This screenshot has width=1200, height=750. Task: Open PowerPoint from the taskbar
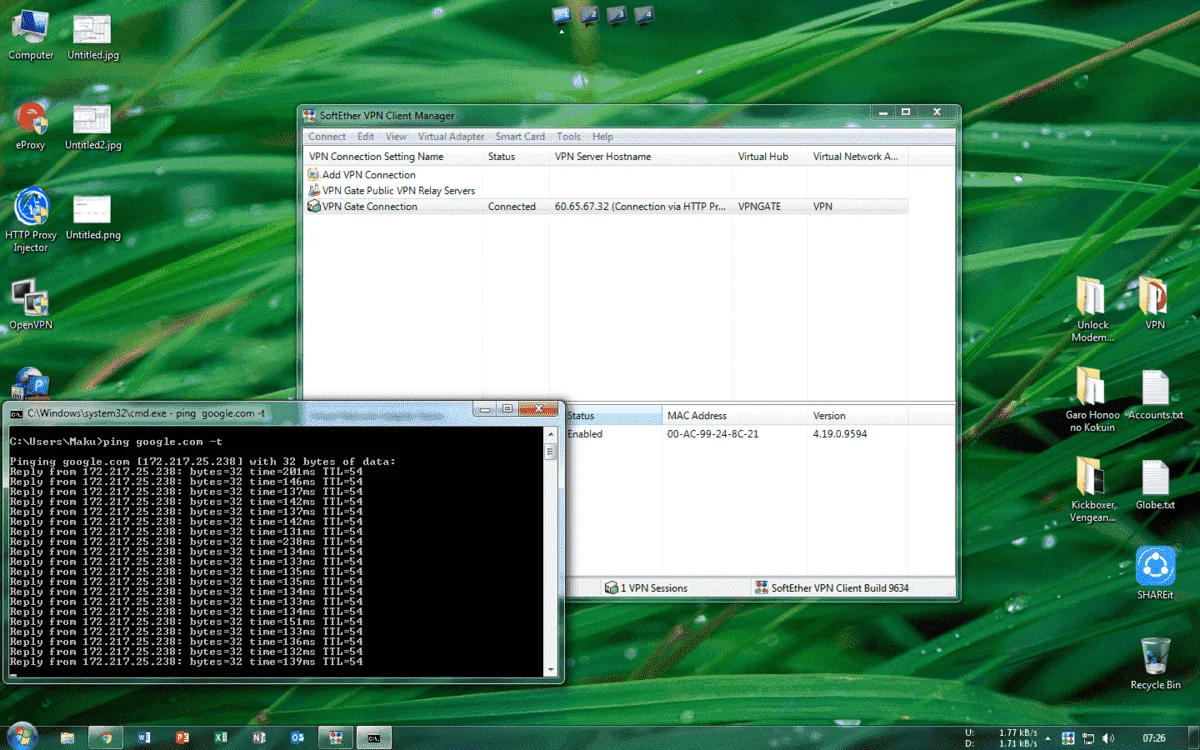(182, 737)
